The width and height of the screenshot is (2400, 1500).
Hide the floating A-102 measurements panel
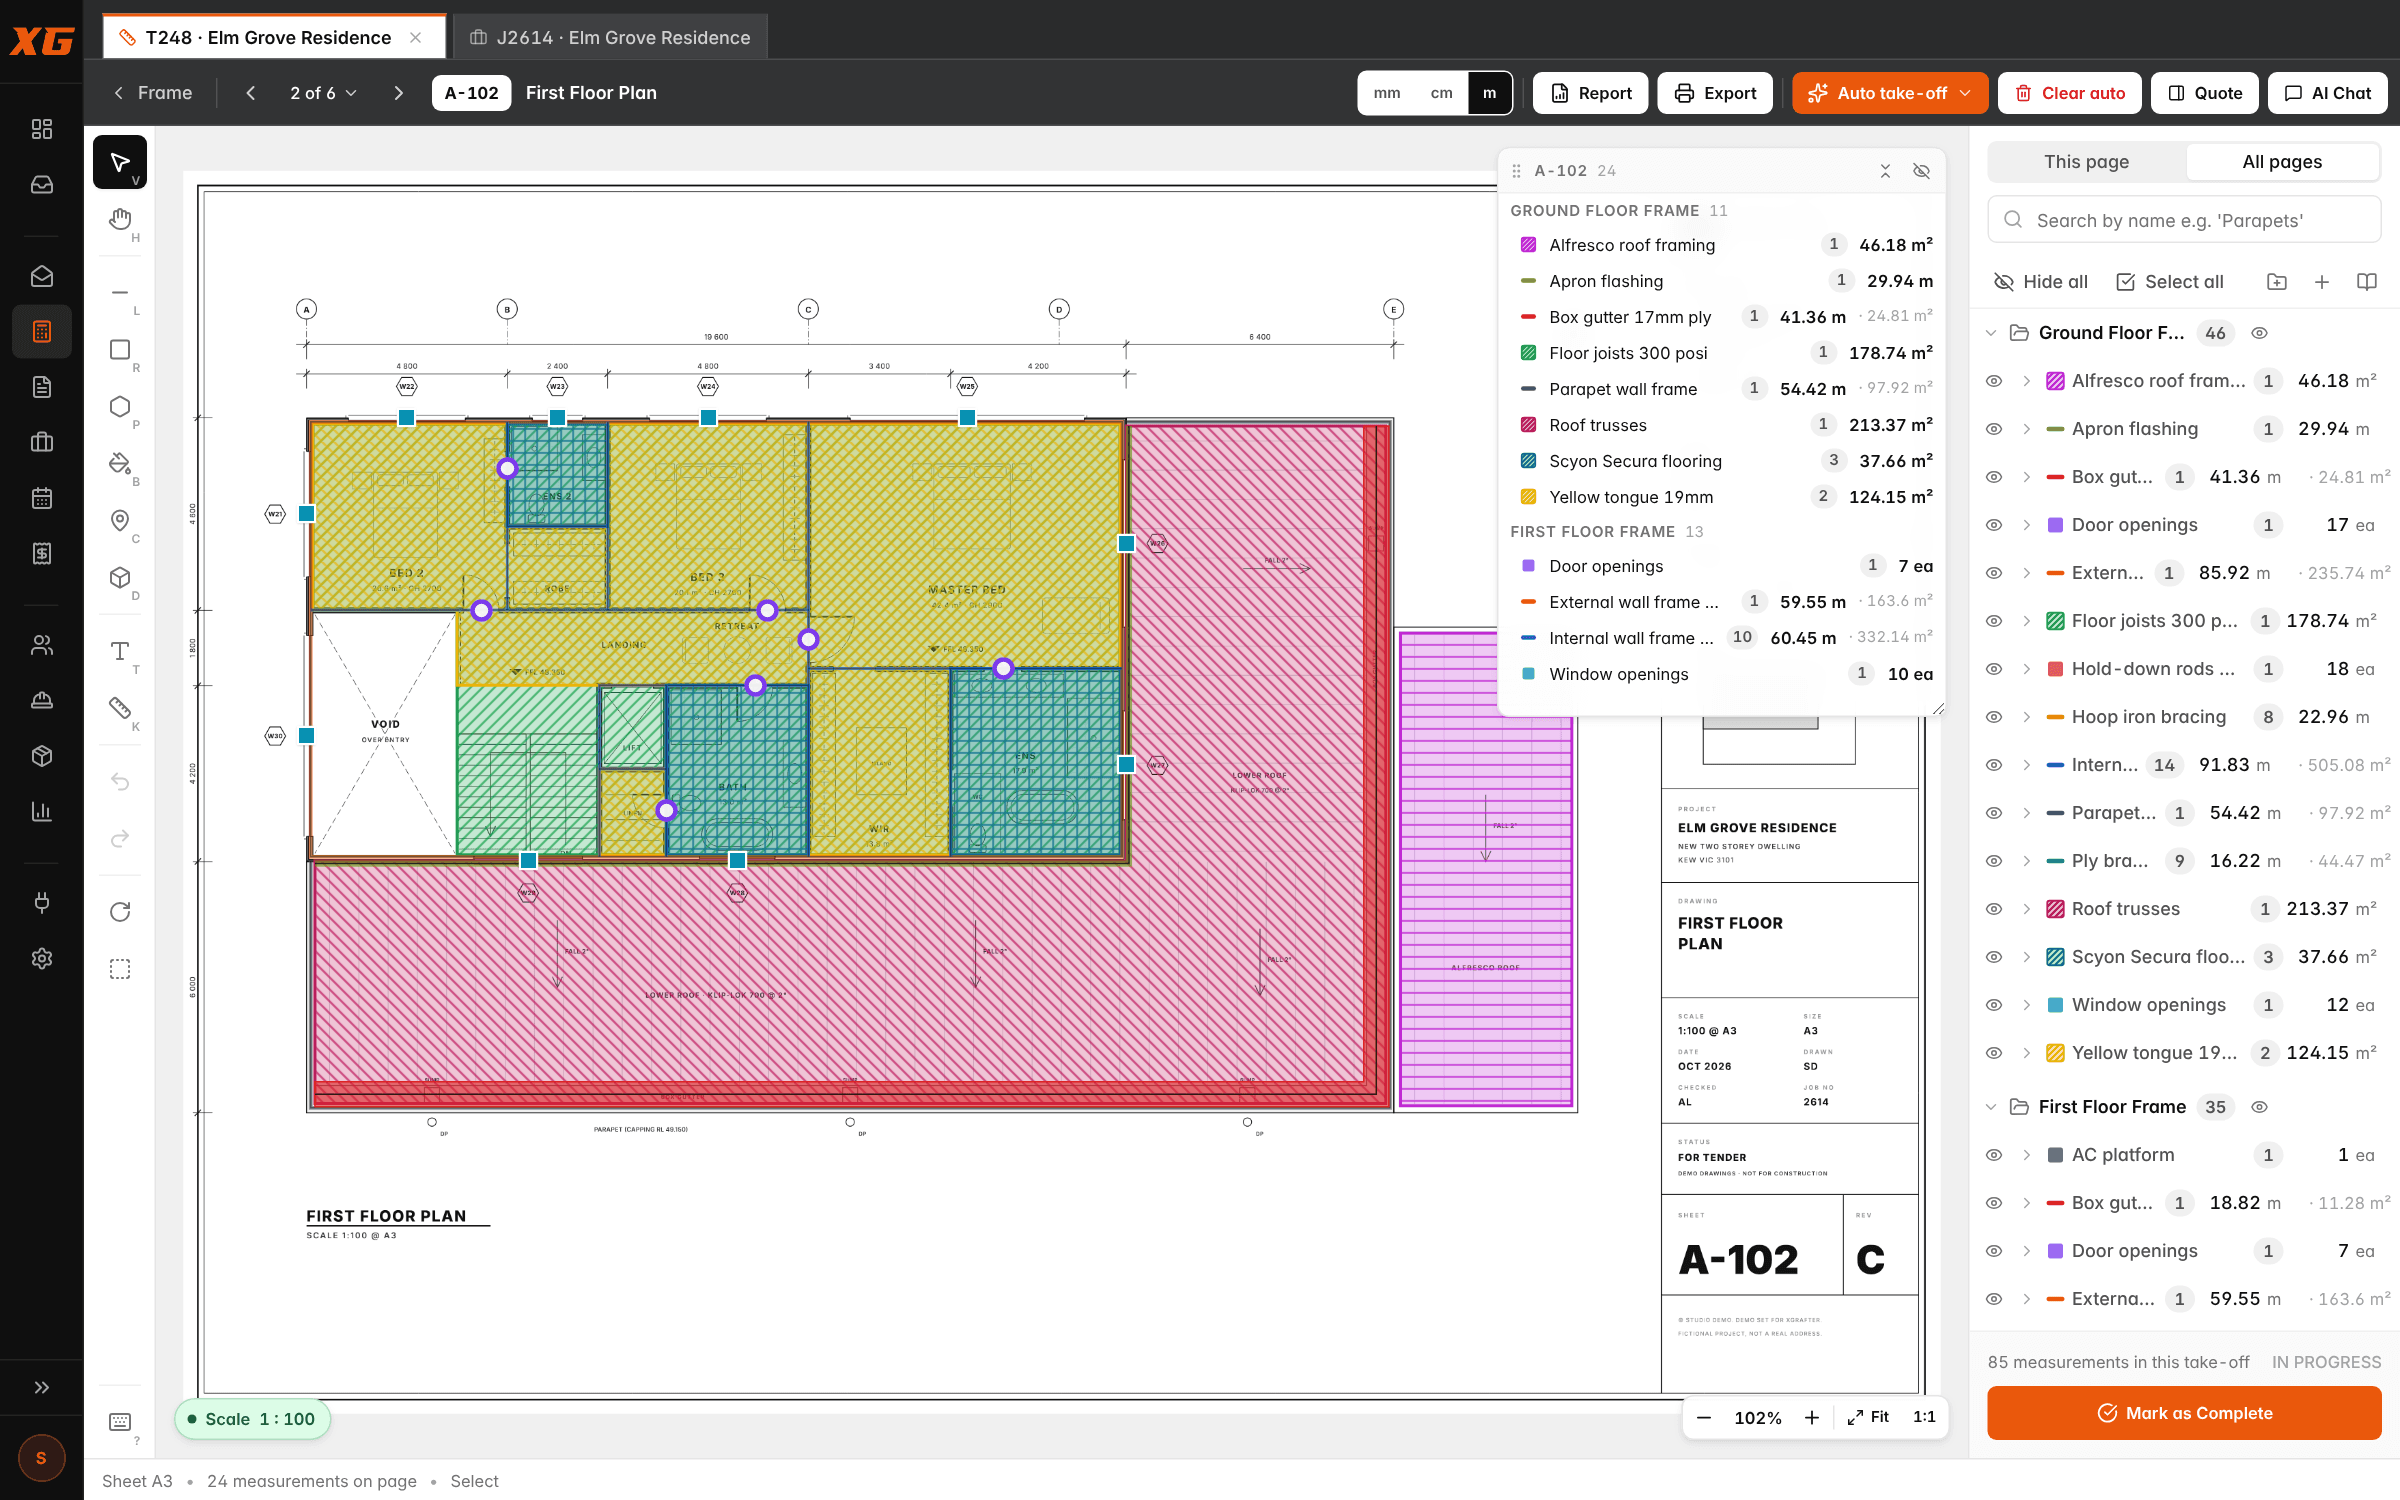pos(1921,171)
